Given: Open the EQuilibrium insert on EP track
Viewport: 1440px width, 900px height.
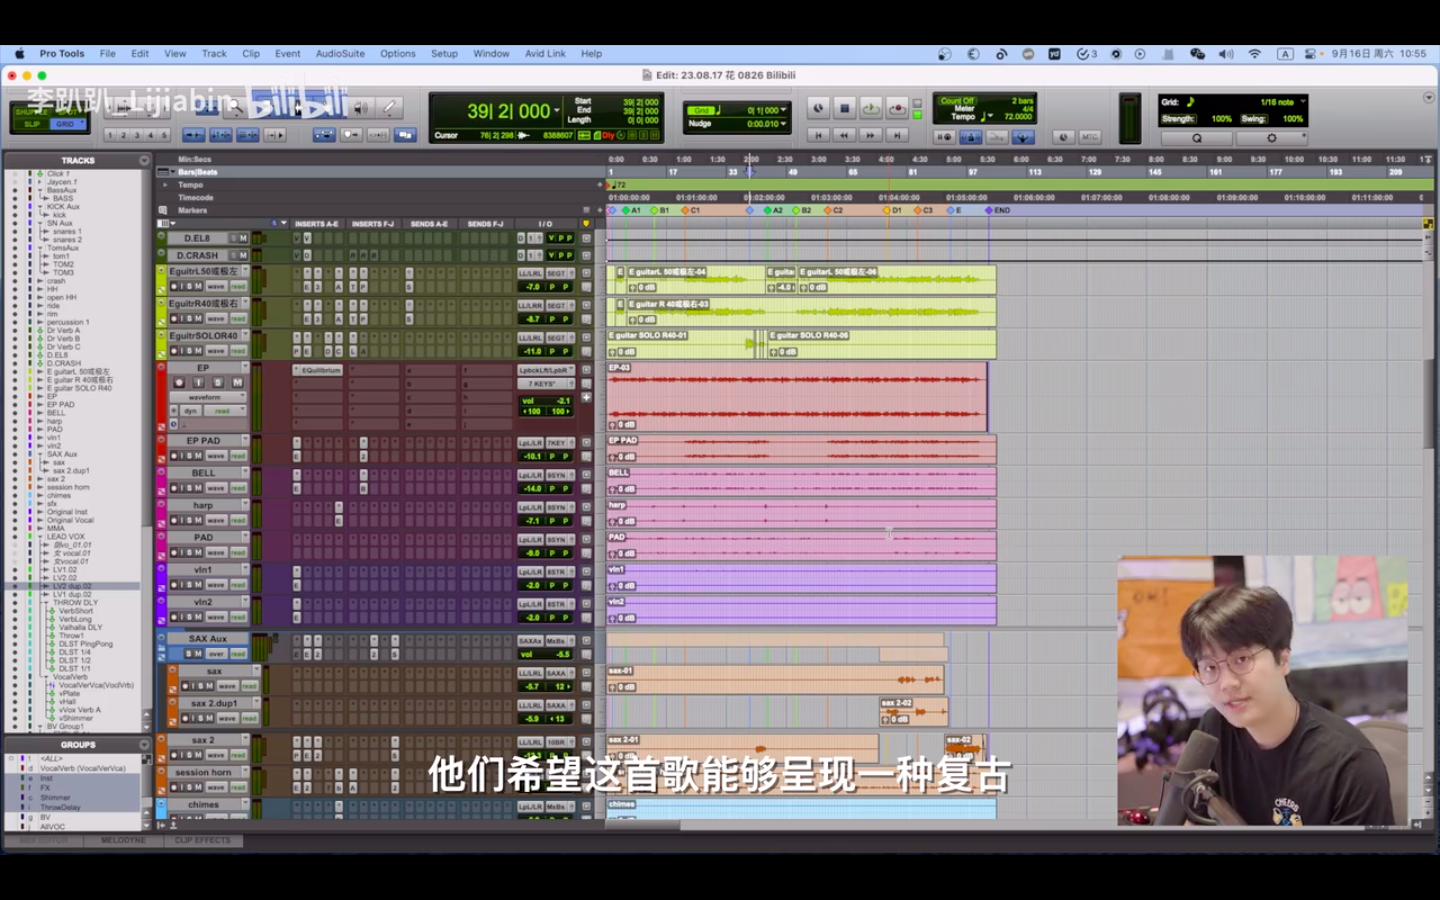Looking at the screenshot, I should click(x=318, y=370).
